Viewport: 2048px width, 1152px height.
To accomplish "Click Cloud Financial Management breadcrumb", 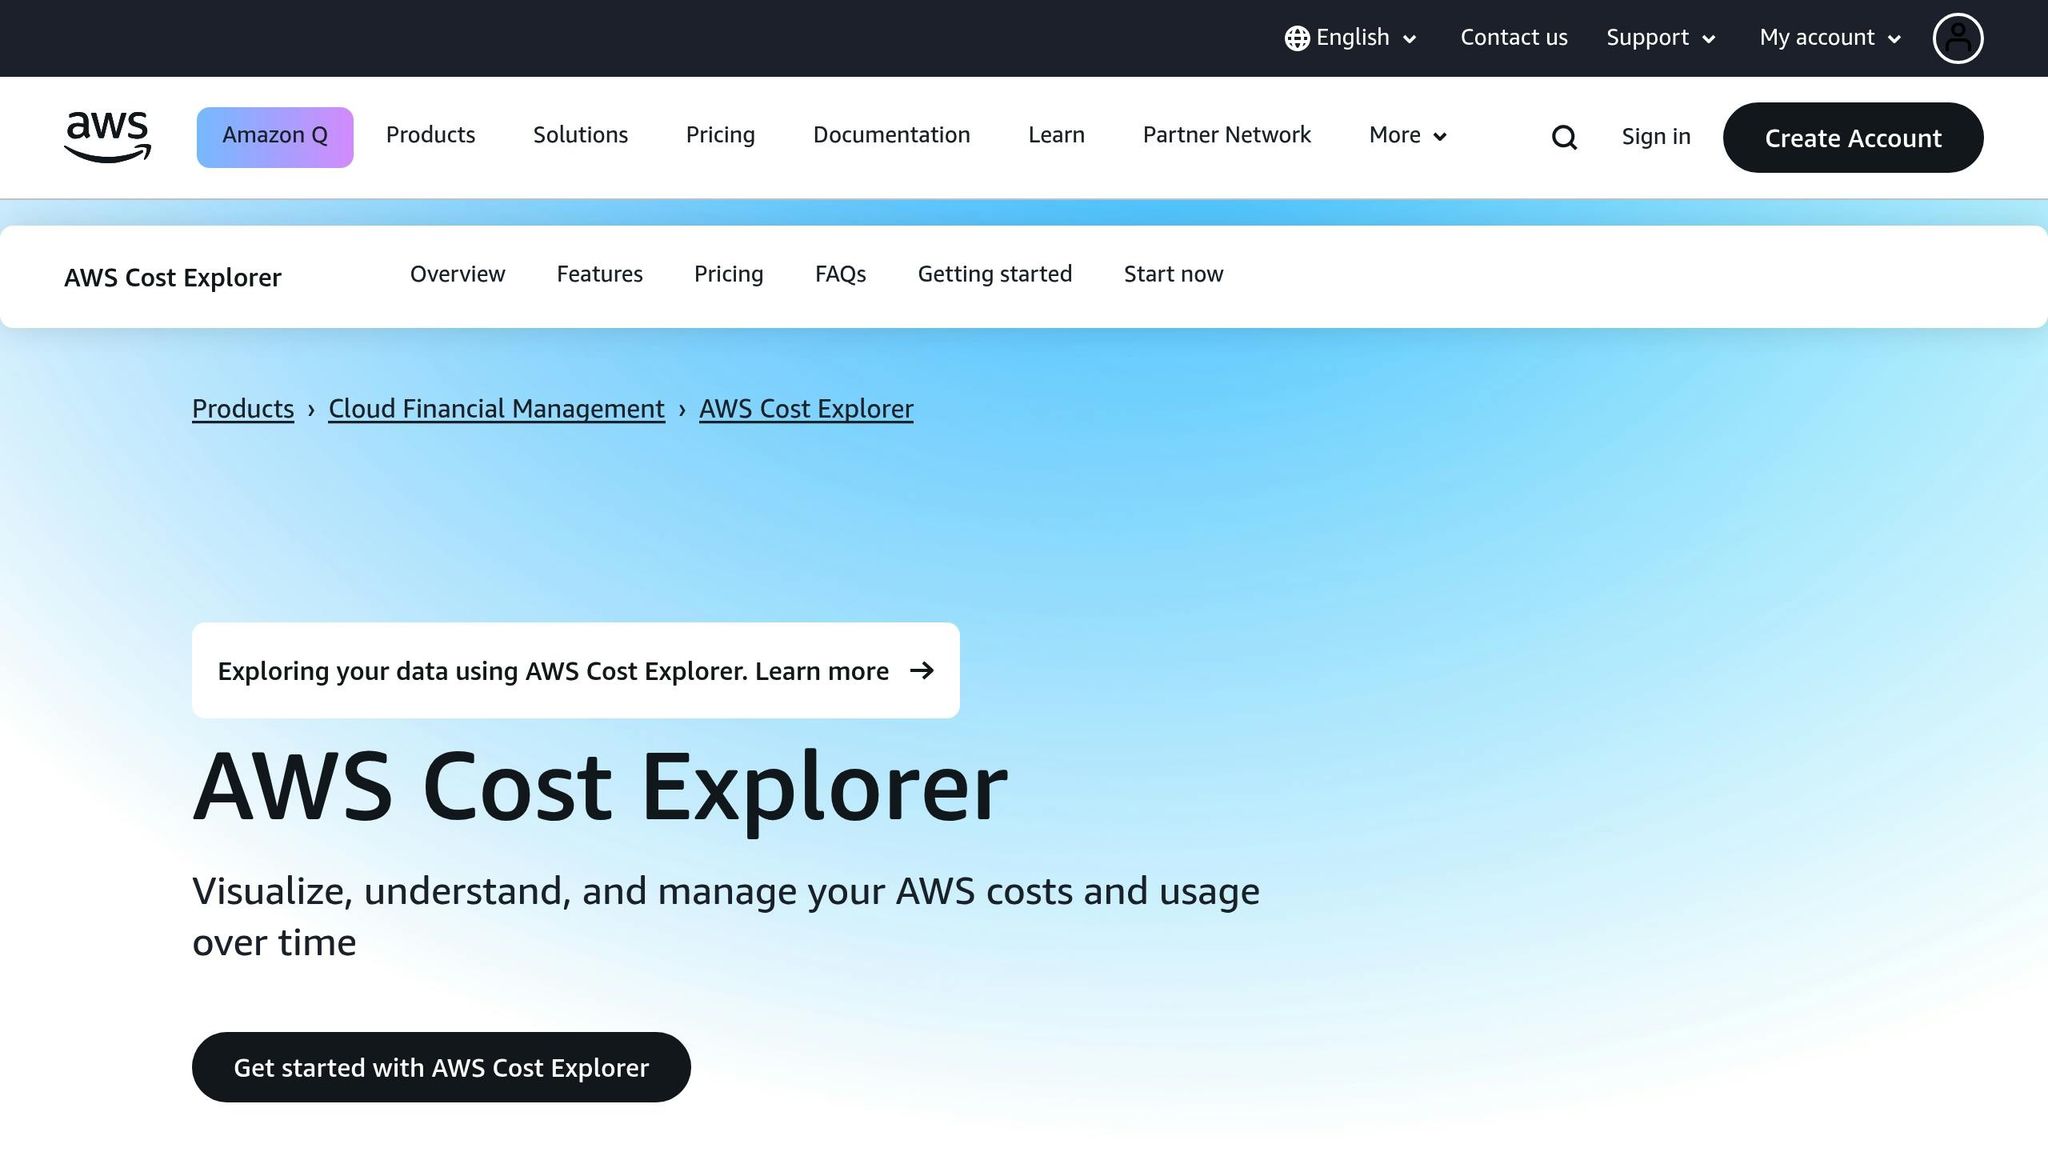I will click(496, 409).
